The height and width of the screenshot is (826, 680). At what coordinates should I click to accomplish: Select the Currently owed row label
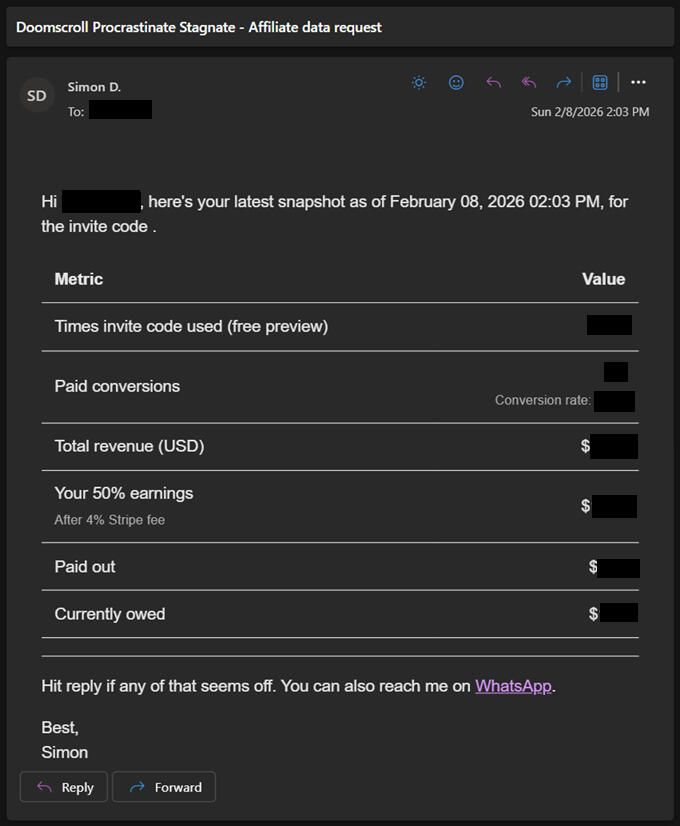click(110, 614)
